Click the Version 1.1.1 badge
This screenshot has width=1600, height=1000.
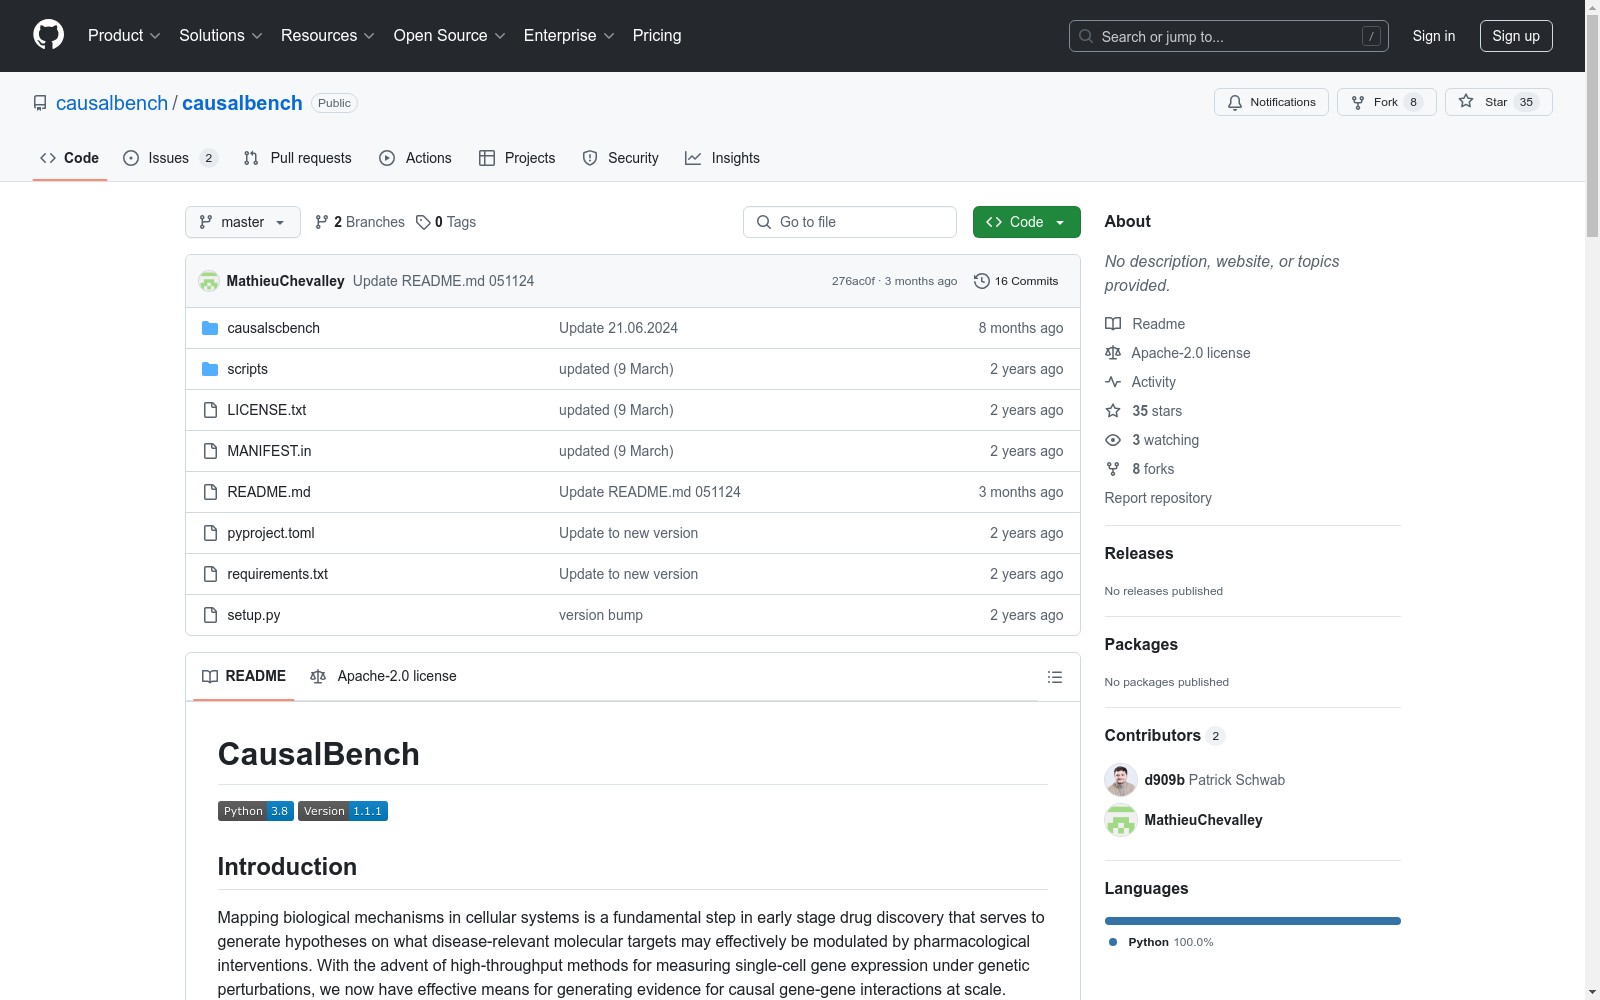tap(343, 811)
